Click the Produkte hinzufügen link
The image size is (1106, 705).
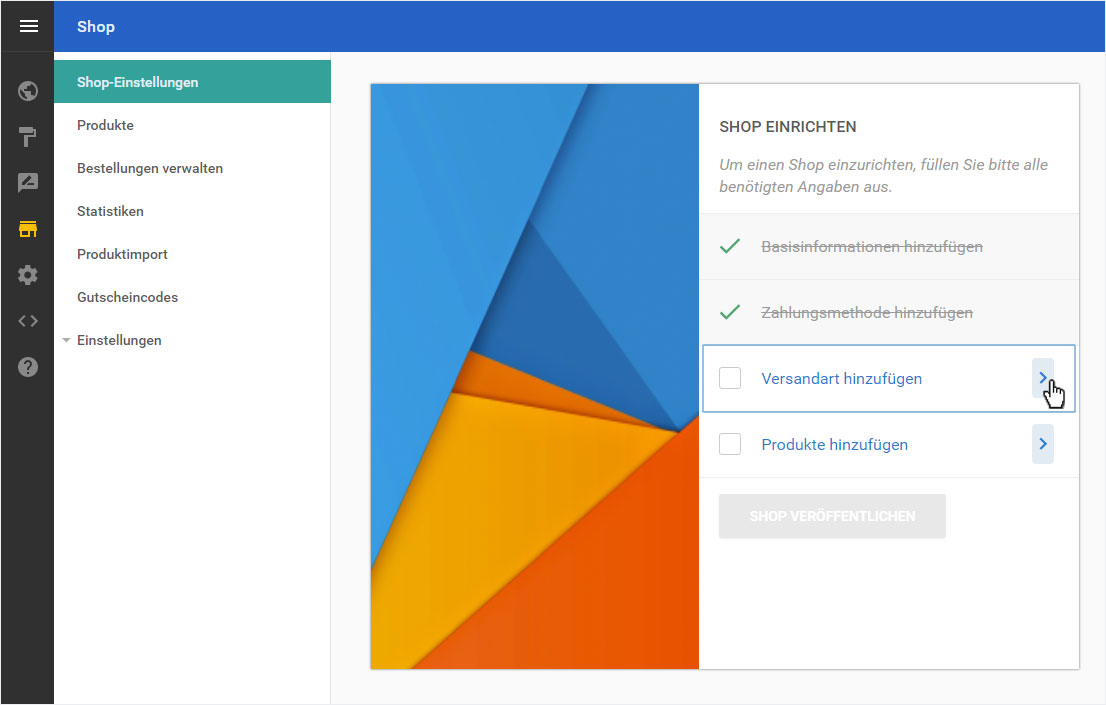coord(834,445)
